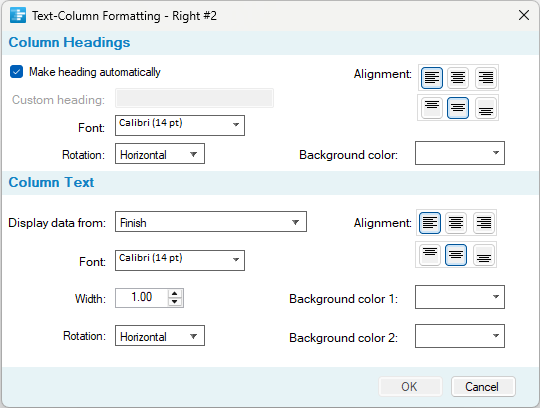The image size is (540, 408).
Task: Open the Column Text Font dropdown
Action: [x=180, y=261]
